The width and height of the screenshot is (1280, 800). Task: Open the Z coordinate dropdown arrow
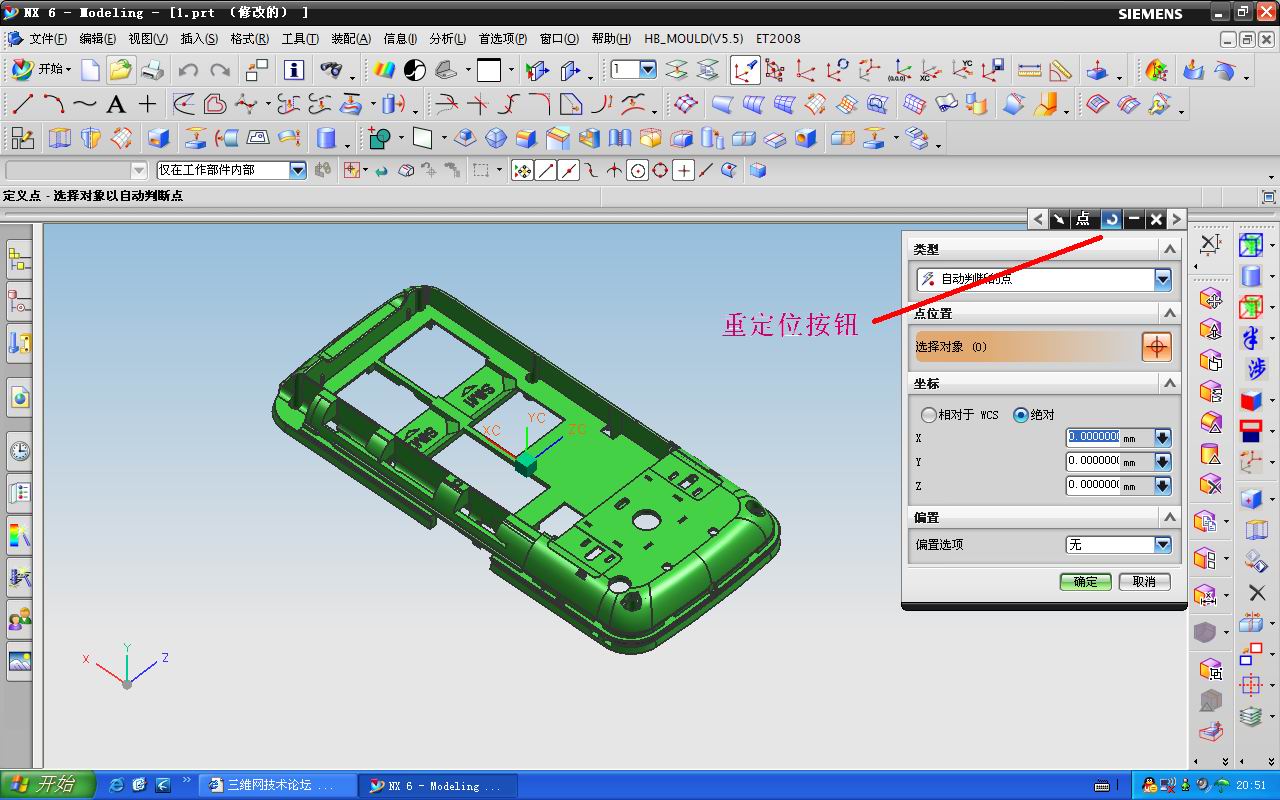[x=1162, y=486]
